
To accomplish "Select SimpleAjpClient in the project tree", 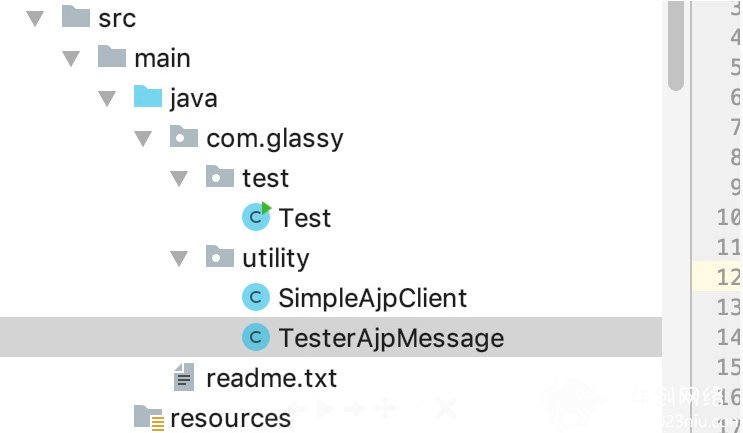I will [x=372, y=298].
